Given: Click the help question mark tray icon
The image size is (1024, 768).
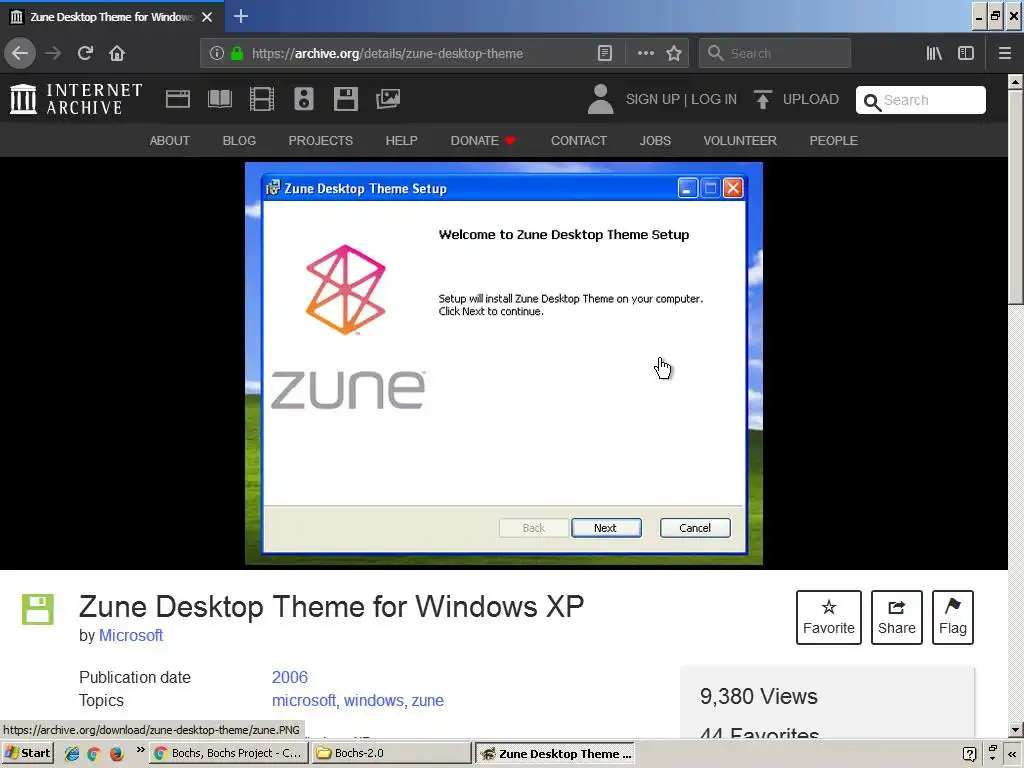Looking at the screenshot, I should point(970,754).
